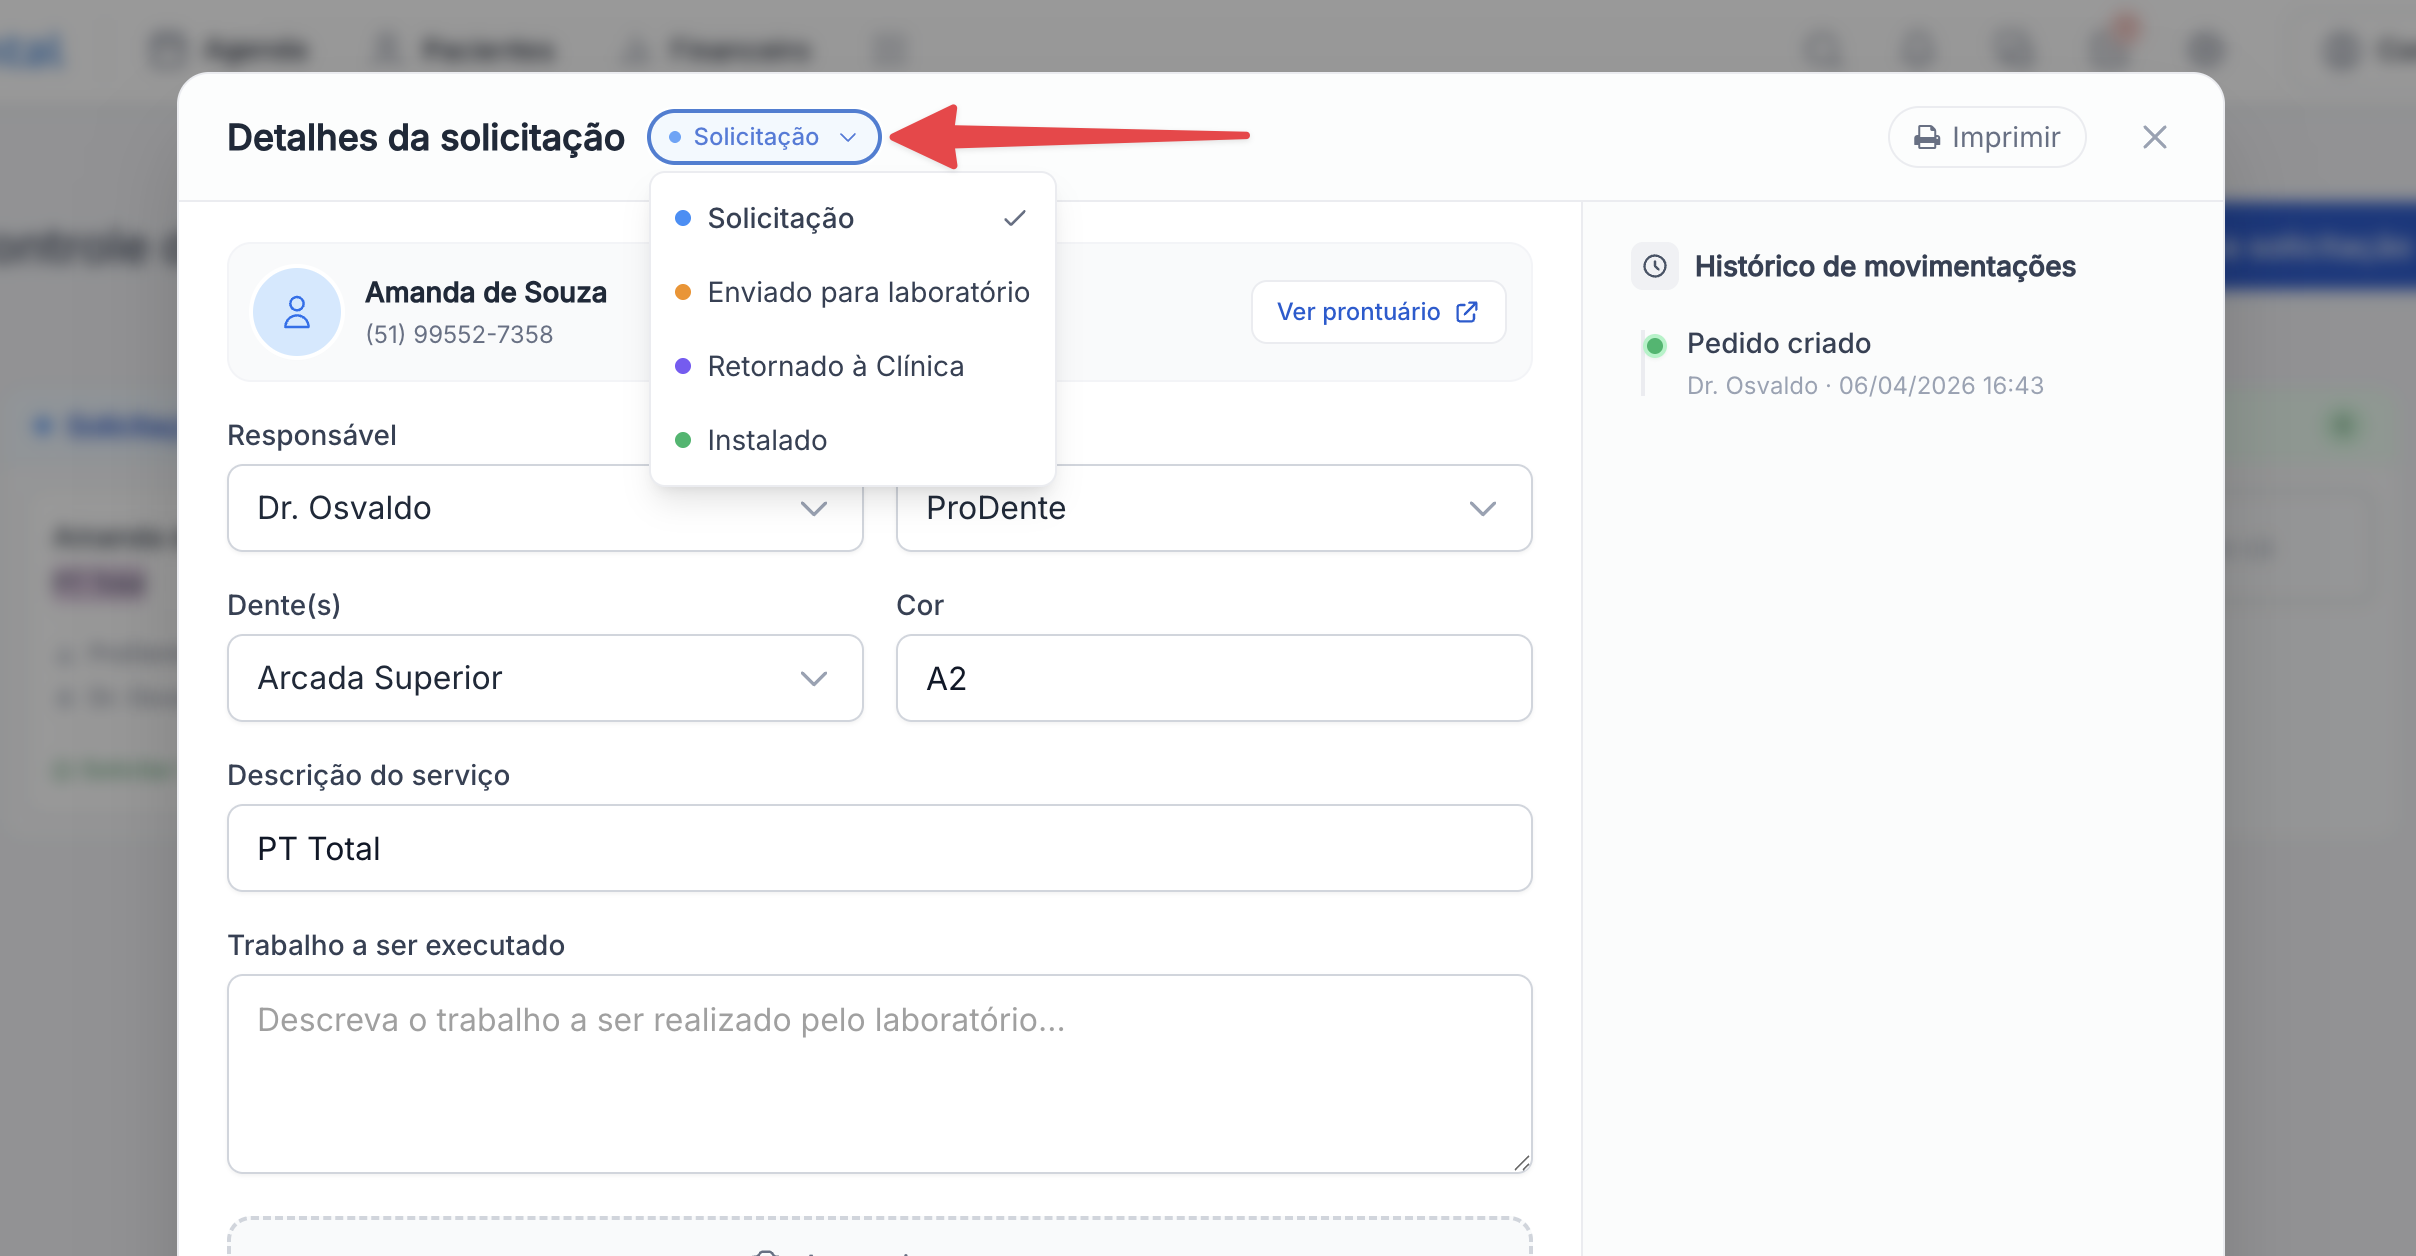Screen dimensions: 2416x1256
Task: Close the request details dialog
Action: pos(2155,137)
